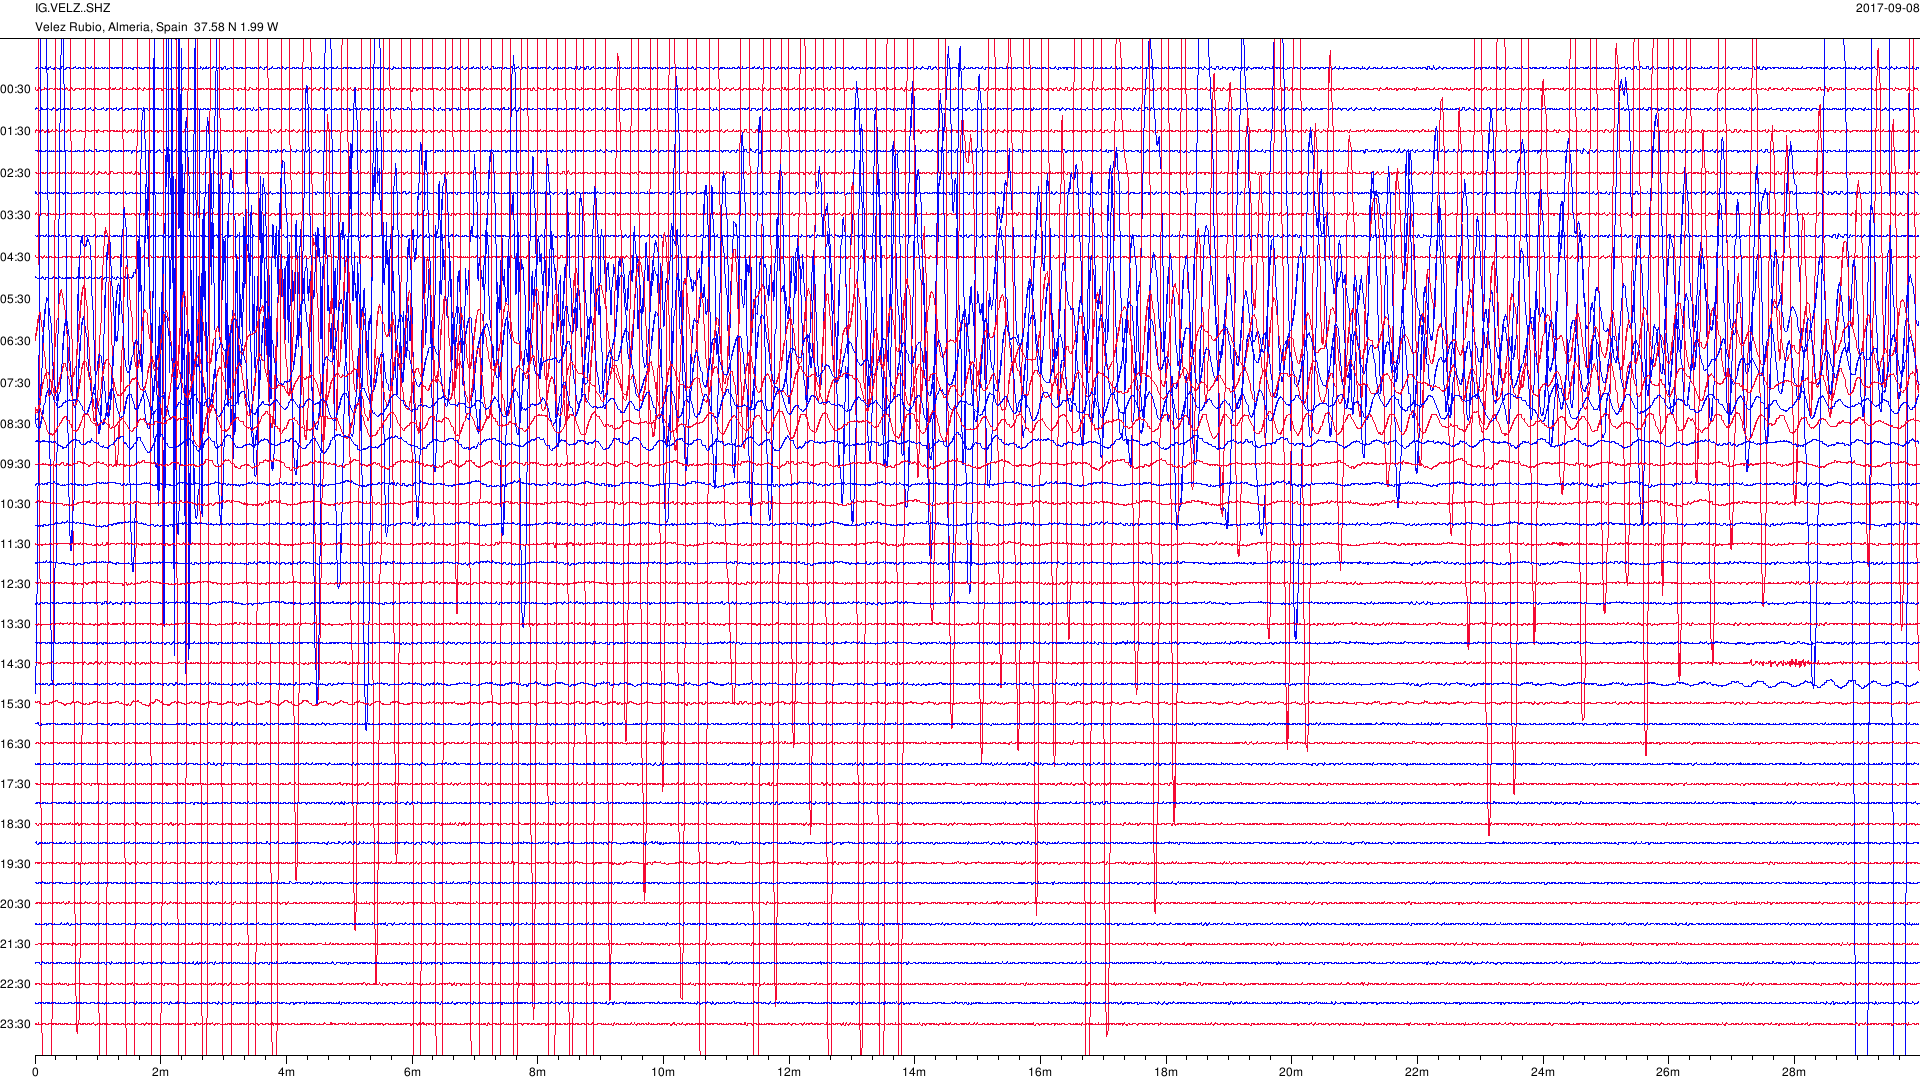Click the 10m axis label
This screenshot has height=1080, width=1920.
pyautogui.click(x=663, y=1072)
